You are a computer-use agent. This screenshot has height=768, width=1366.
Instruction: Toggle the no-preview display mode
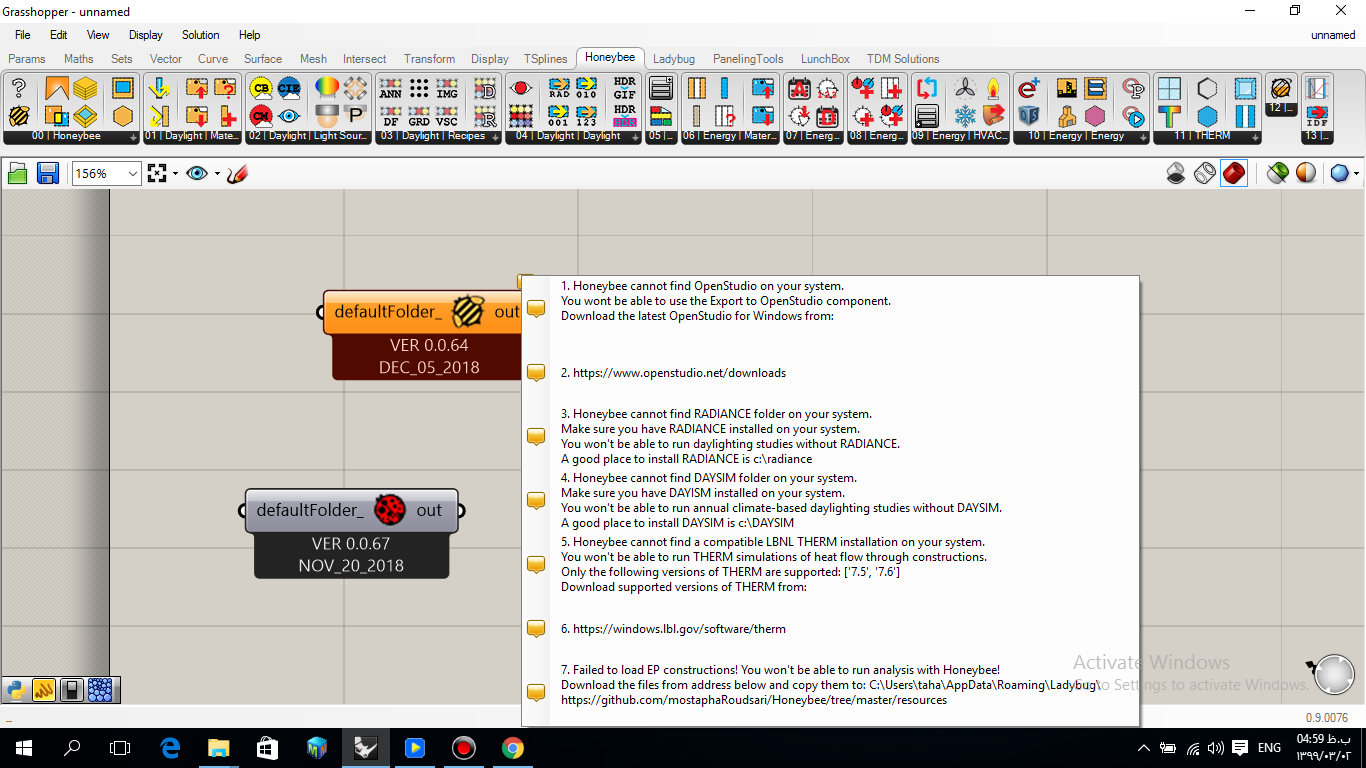point(1177,174)
